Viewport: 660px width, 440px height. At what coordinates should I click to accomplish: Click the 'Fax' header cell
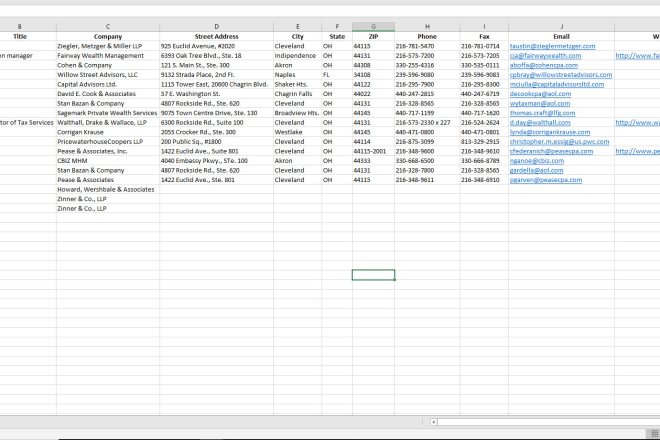pyautogui.click(x=484, y=37)
